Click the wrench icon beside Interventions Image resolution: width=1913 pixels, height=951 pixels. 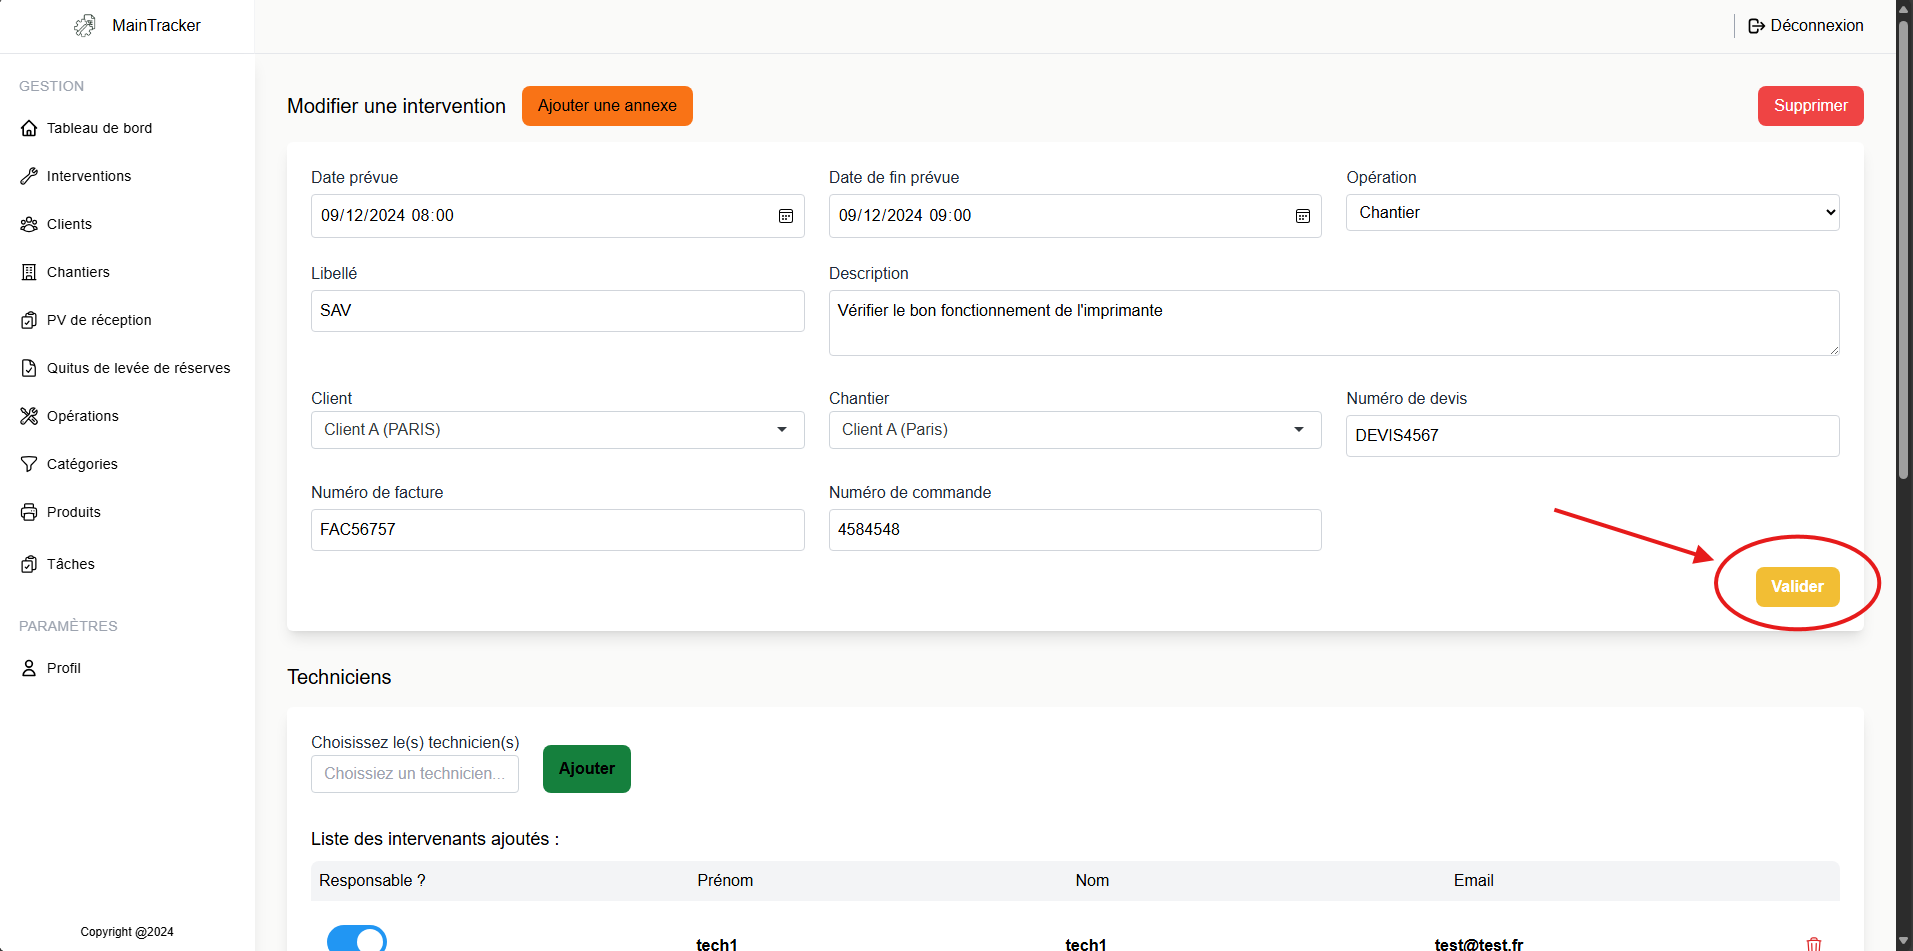tap(29, 176)
